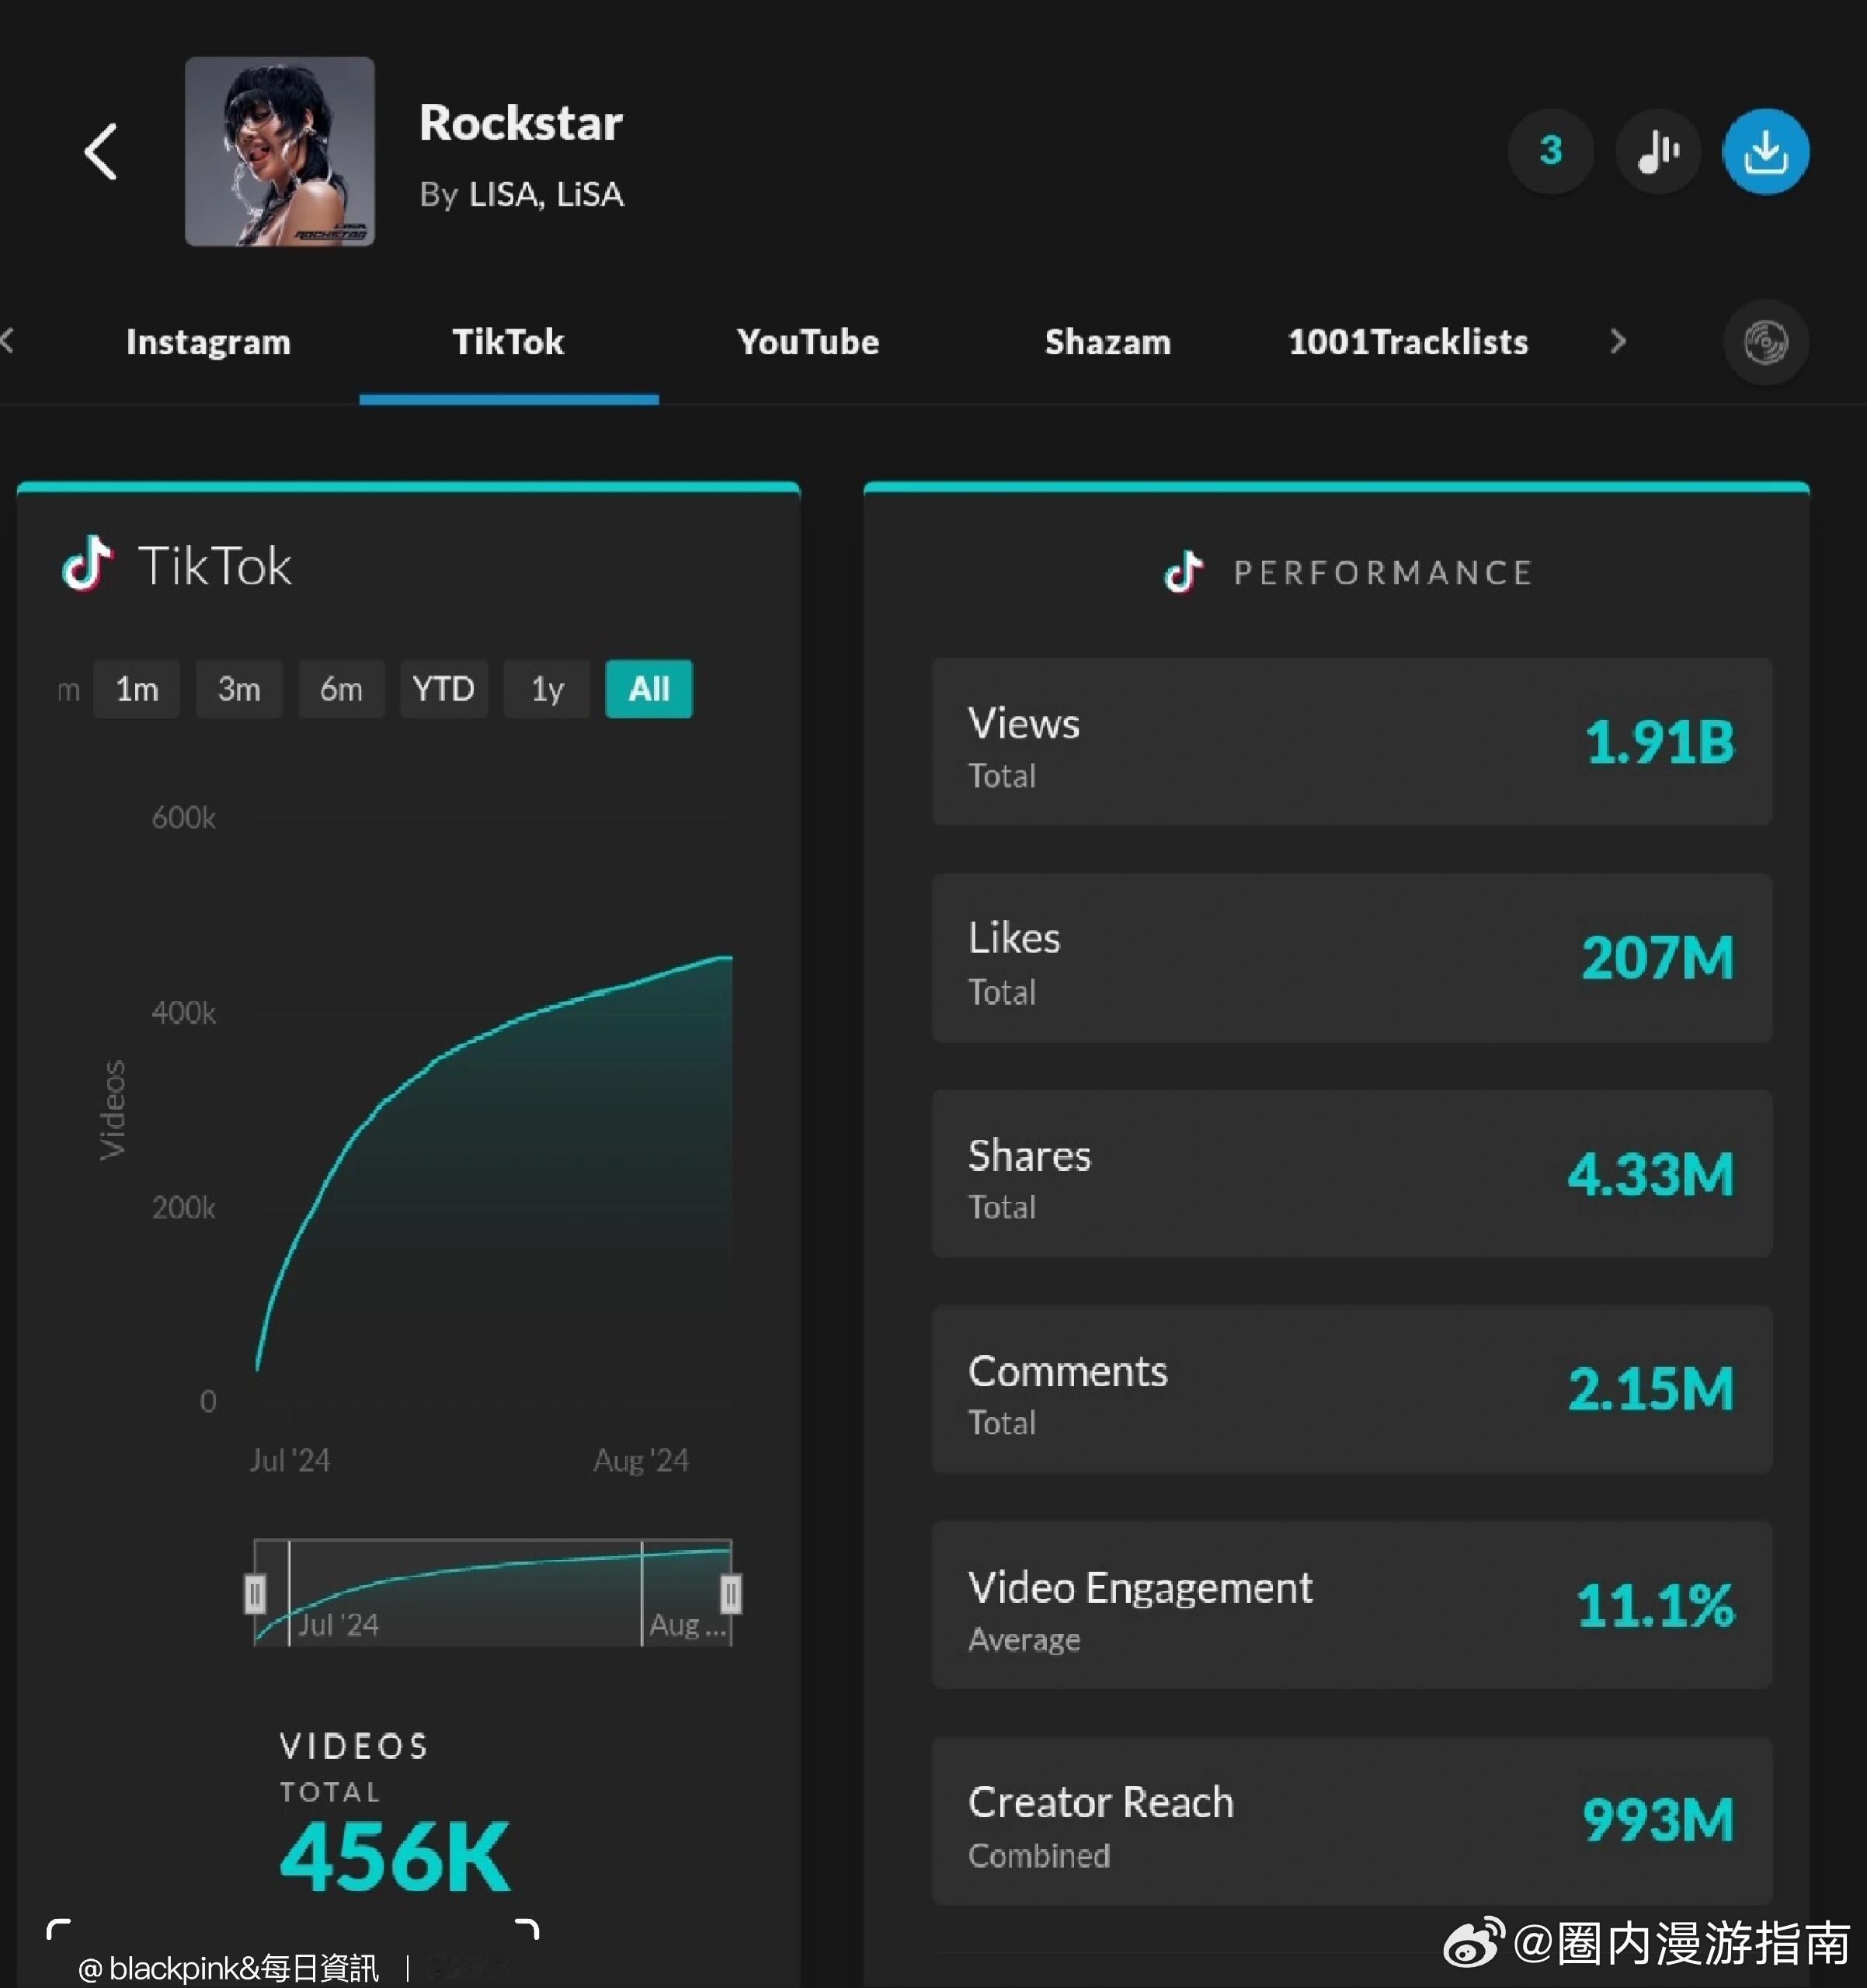The image size is (1867, 1988).
Task: Download data with the blue download icon
Action: [1765, 151]
